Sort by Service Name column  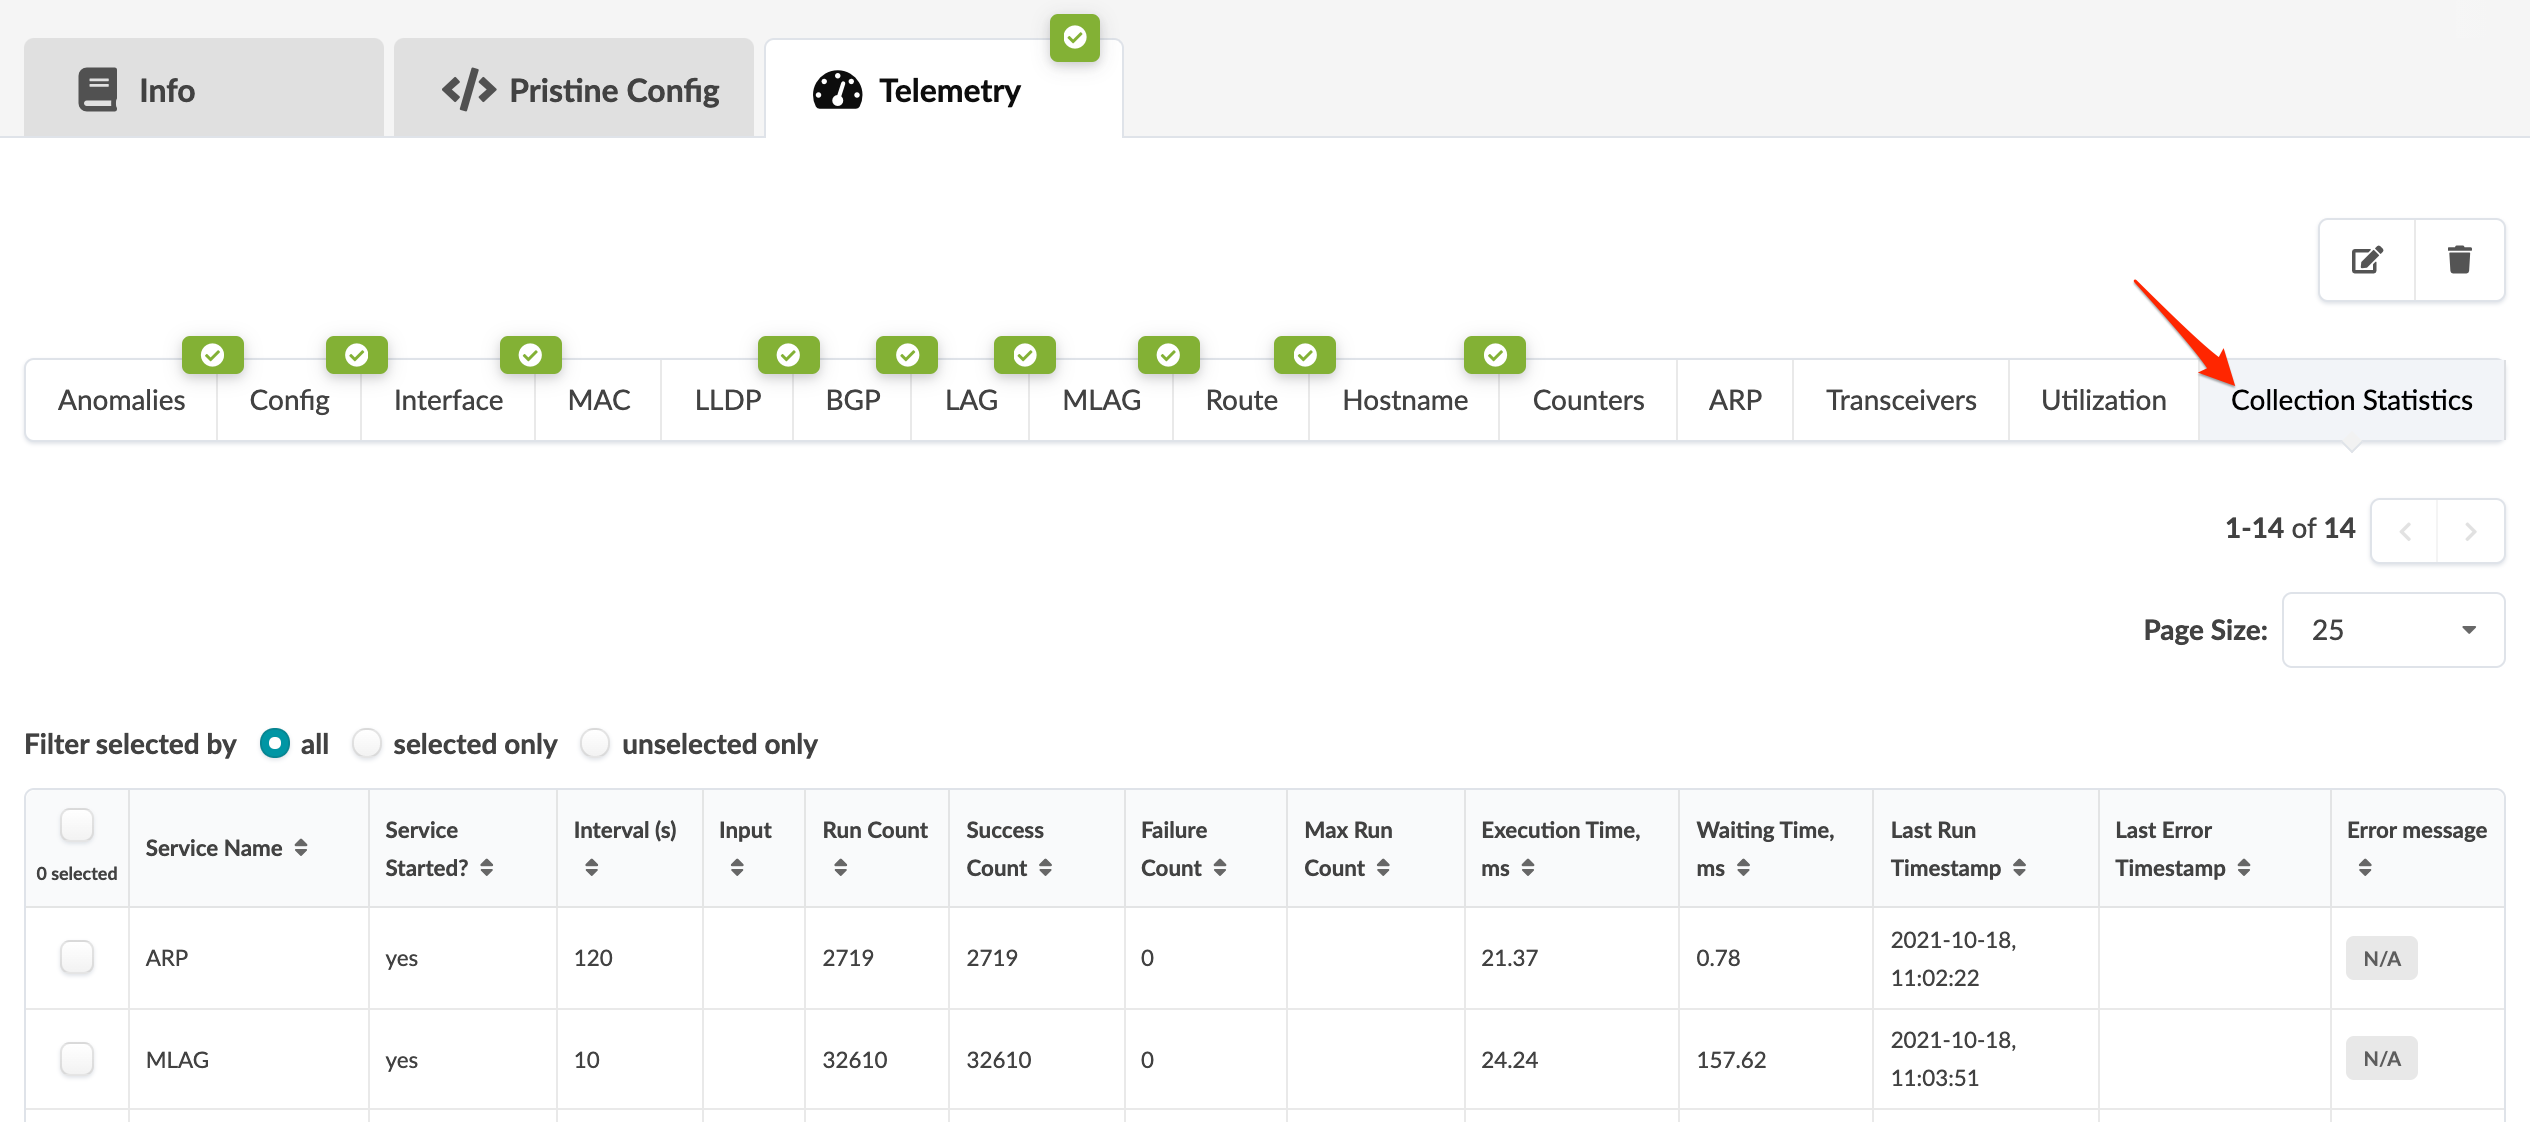tap(300, 848)
